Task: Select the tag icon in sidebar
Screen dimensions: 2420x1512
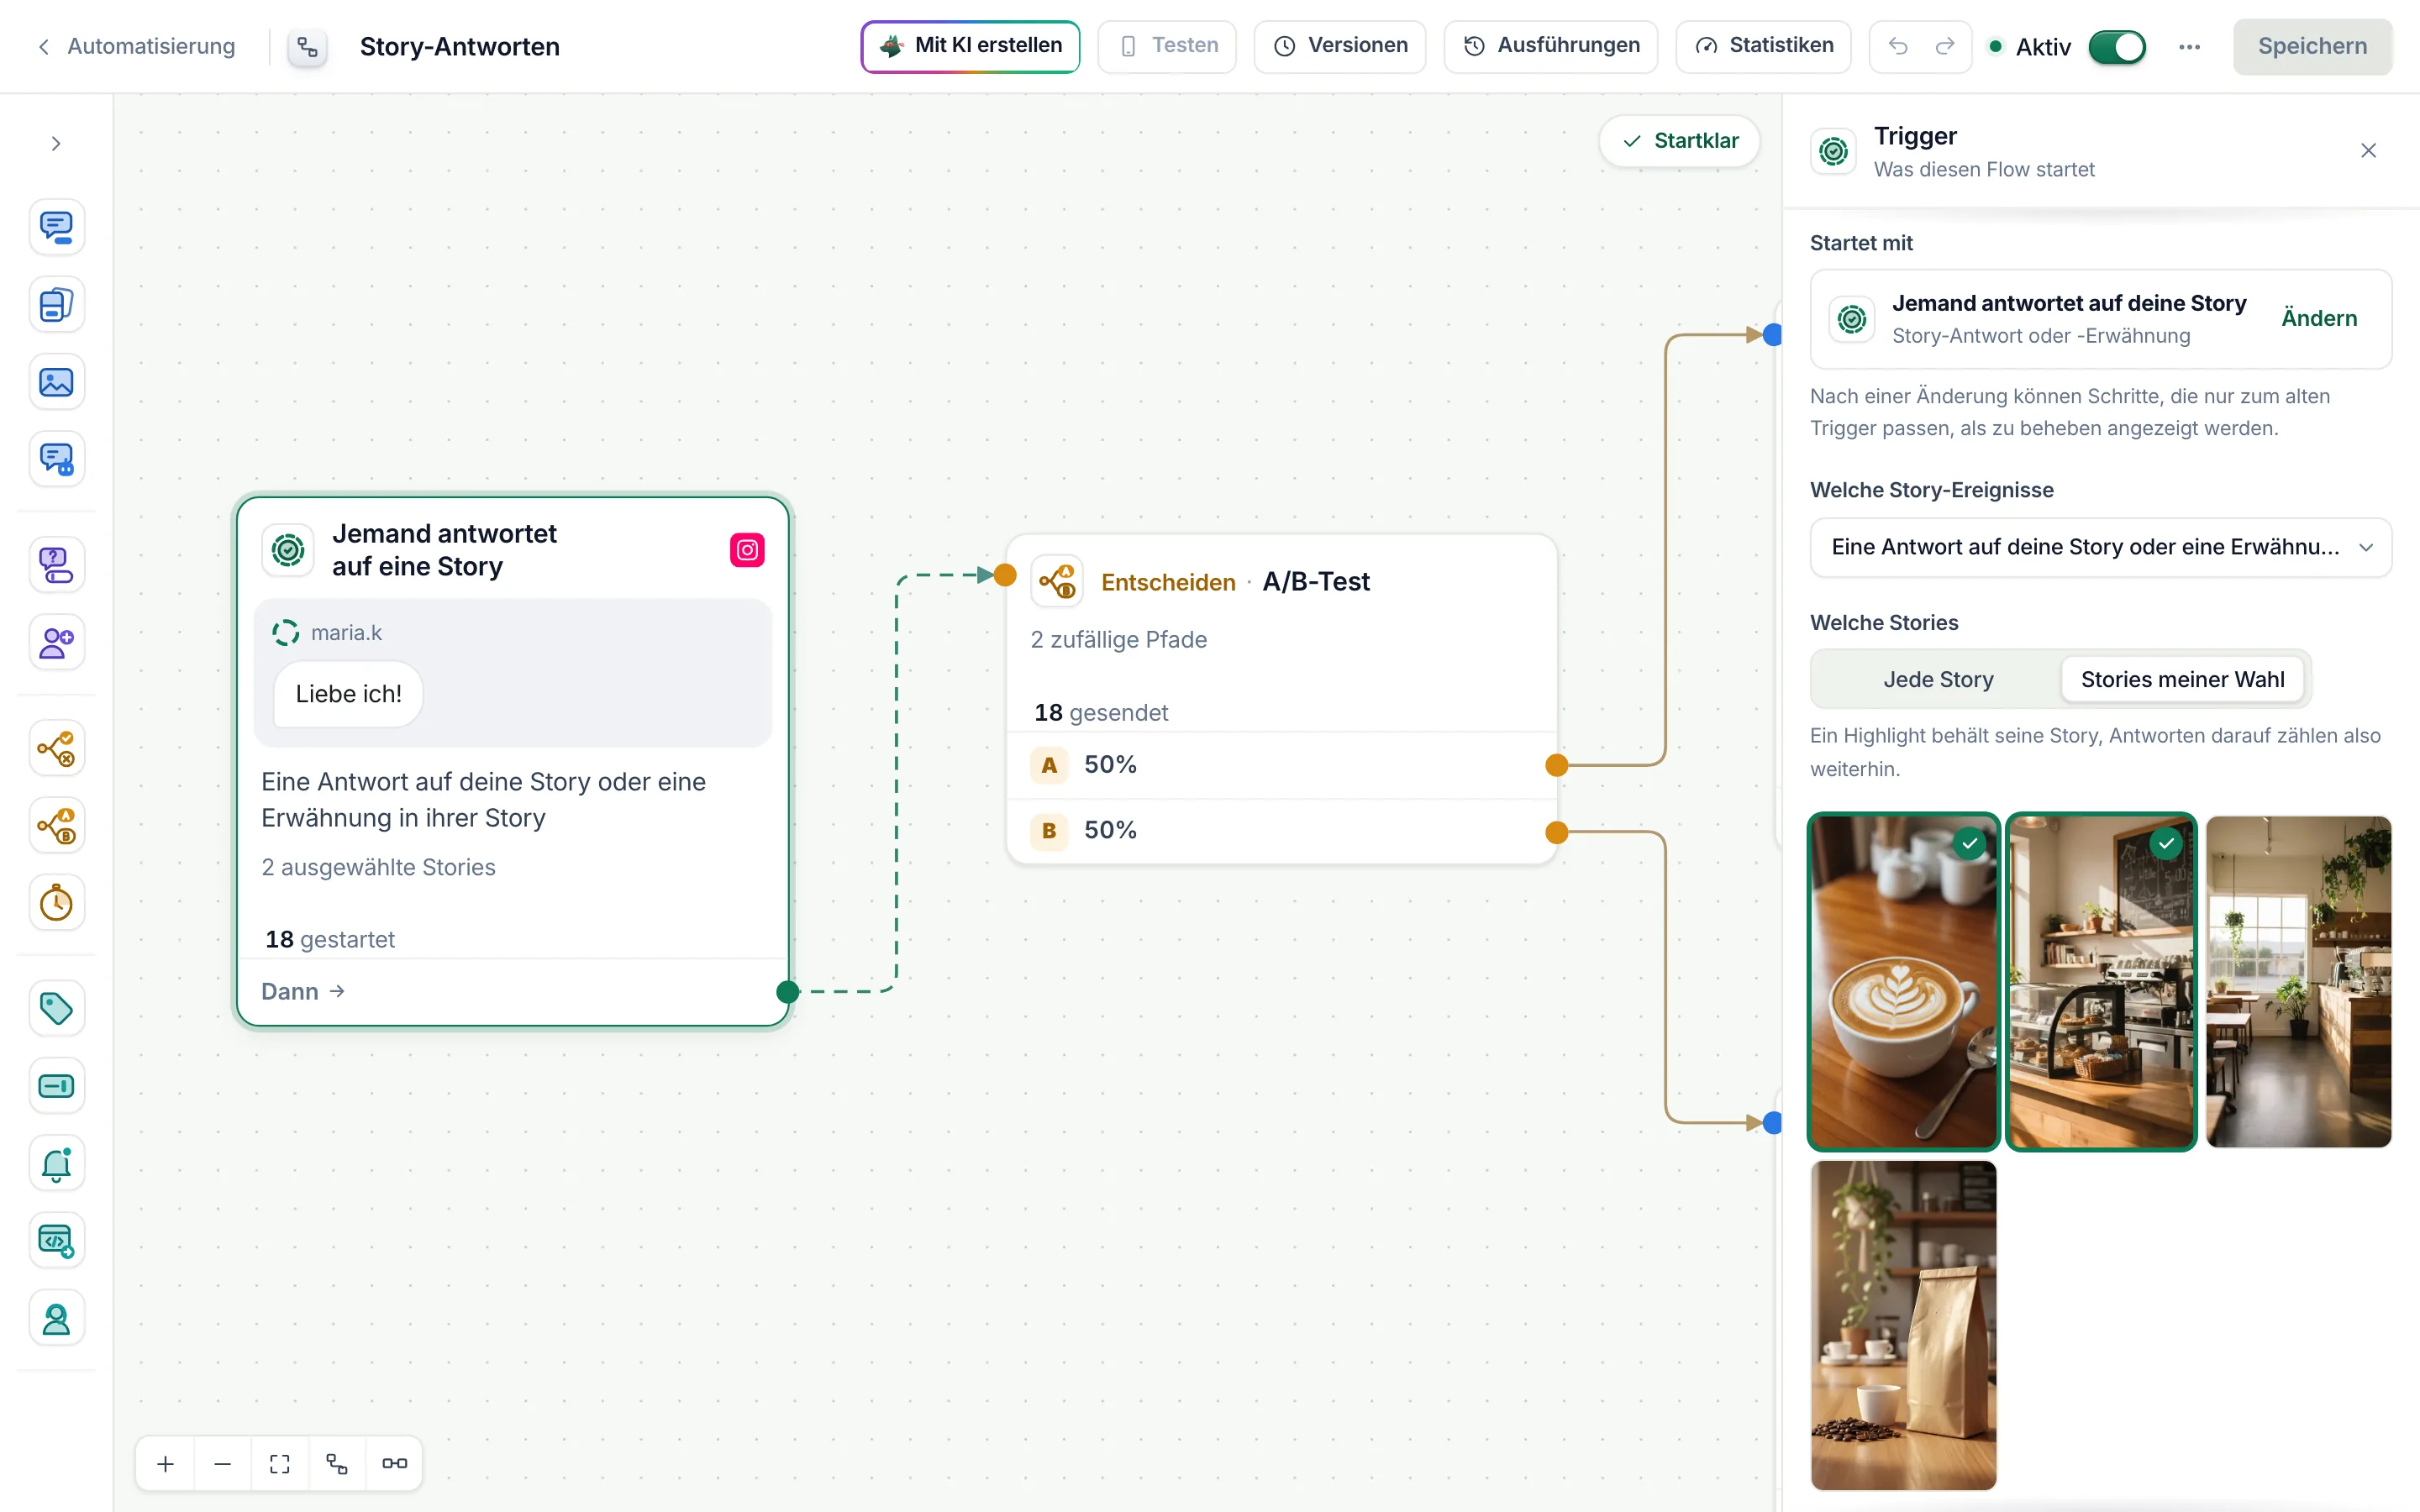Action: [56, 1008]
